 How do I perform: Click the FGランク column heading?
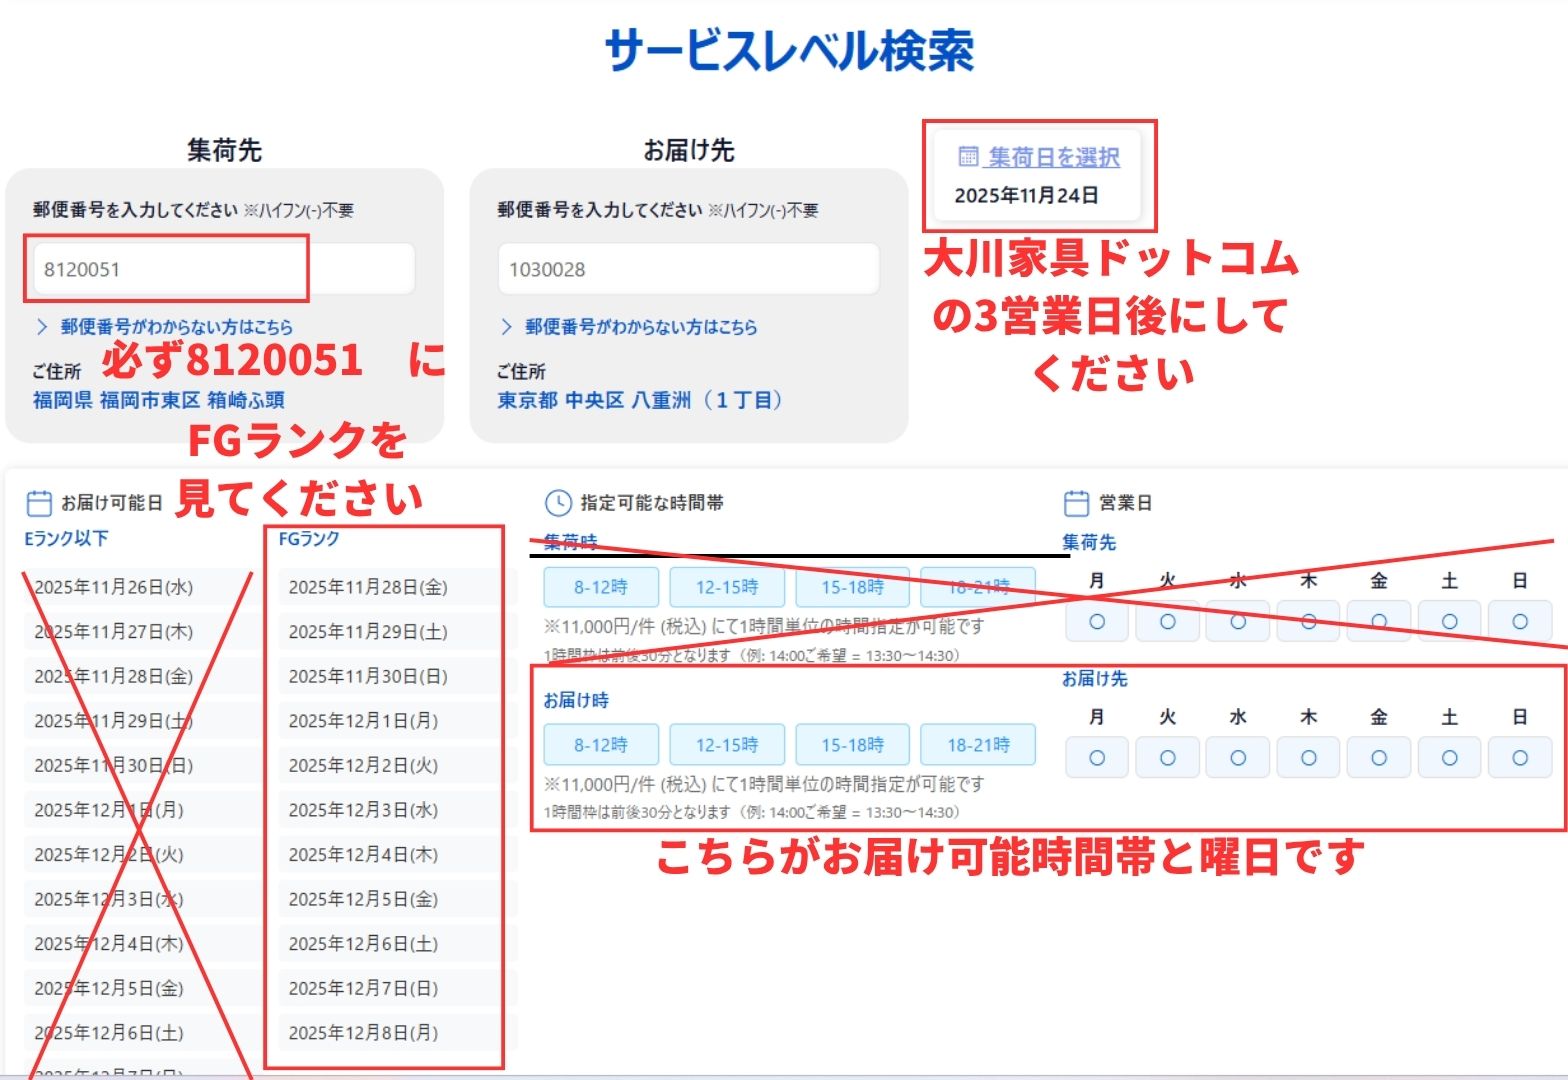tap(309, 539)
